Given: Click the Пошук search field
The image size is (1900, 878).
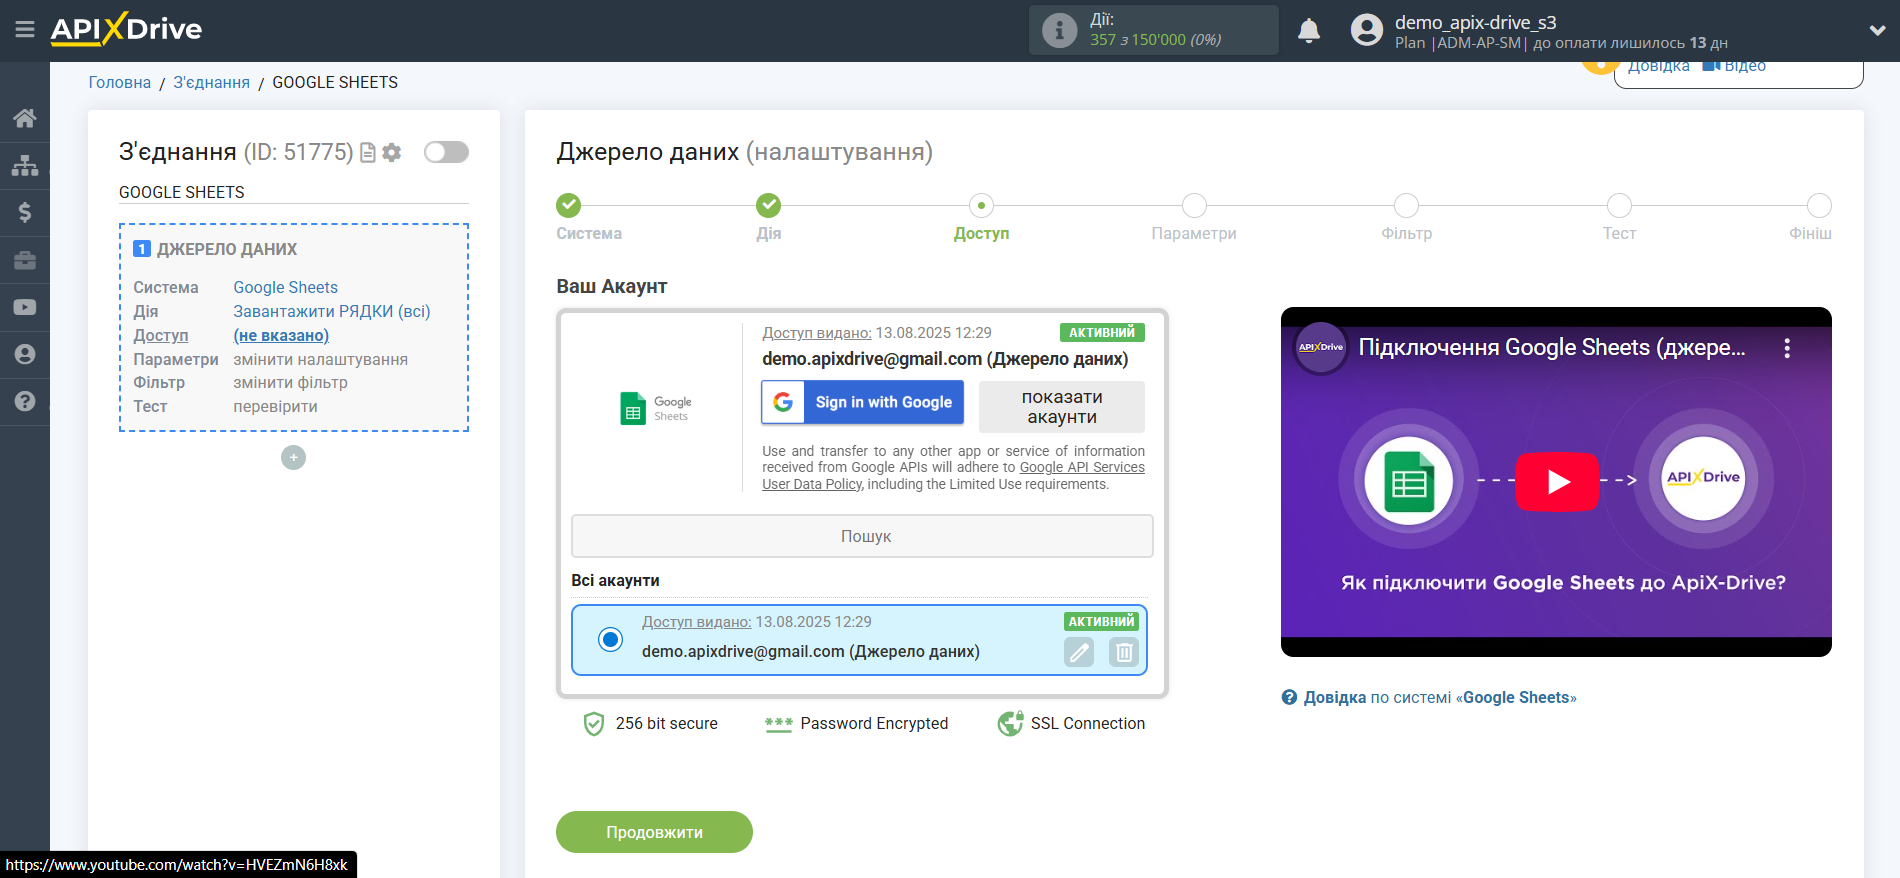Looking at the screenshot, I should (862, 536).
